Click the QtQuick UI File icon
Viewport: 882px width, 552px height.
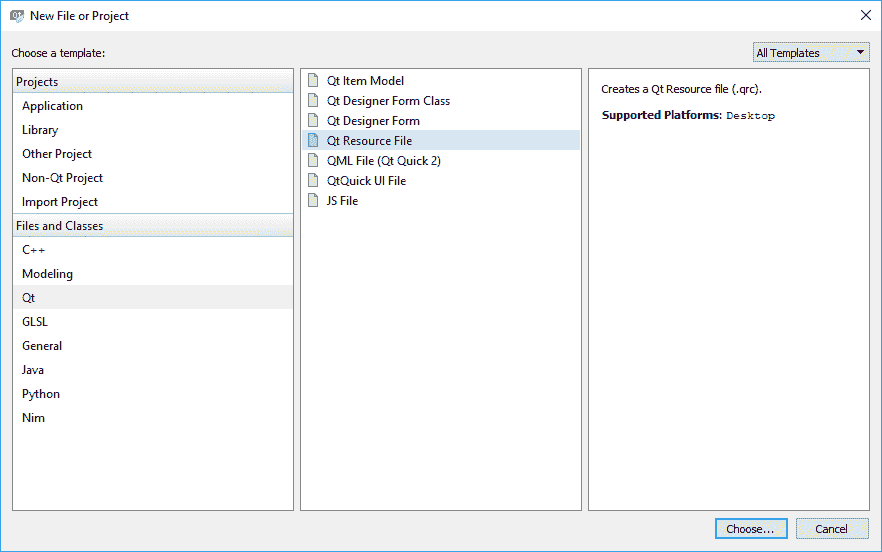(315, 181)
